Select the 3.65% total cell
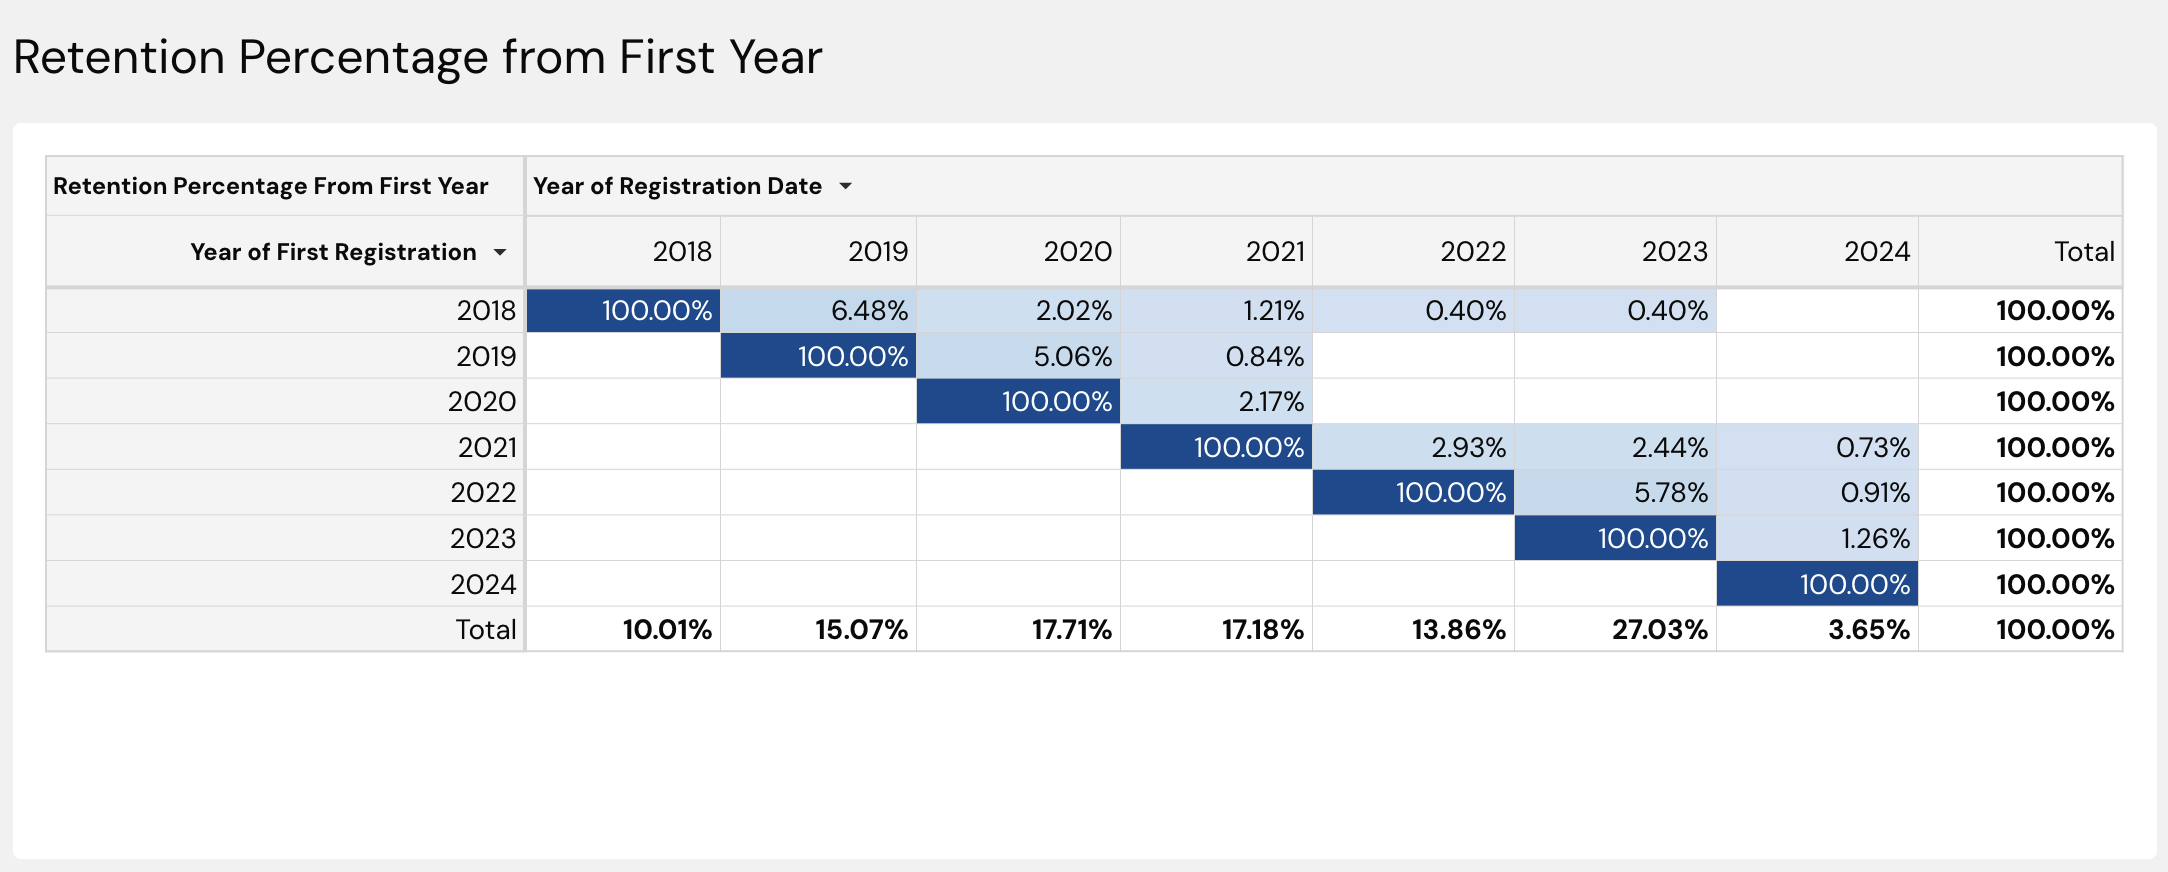 click(x=1868, y=629)
